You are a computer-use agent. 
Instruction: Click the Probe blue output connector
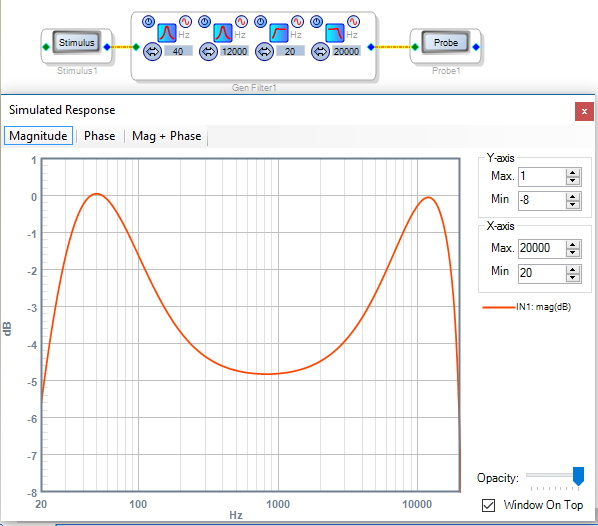coord(476,47)
